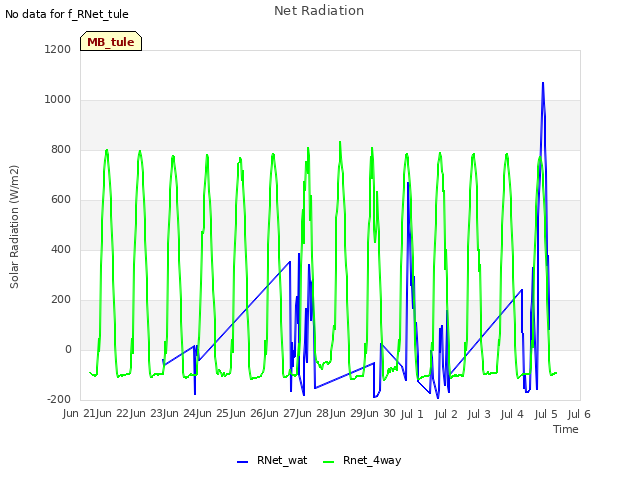The image size is (640, 480).
Task: Toggle the Rnet_4way legend entry
Action: point(362,460)
